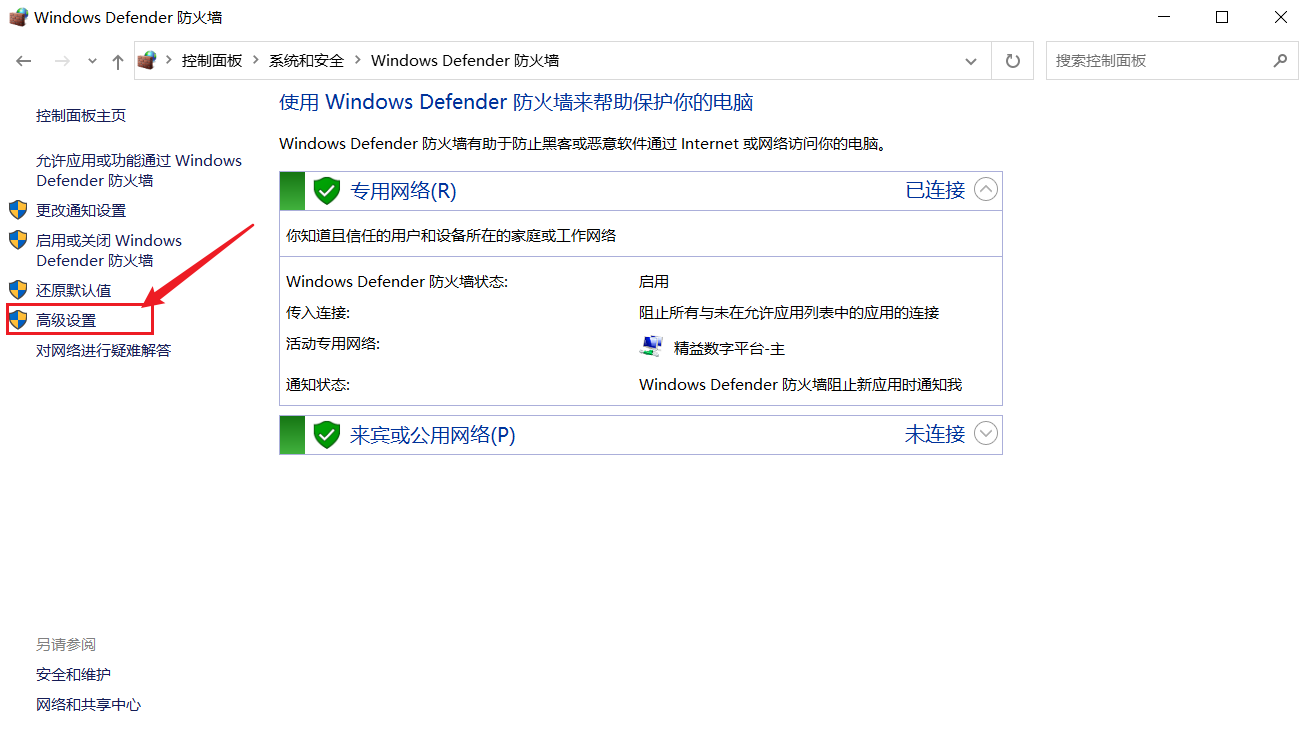
Task: Open 更改通知设置 link
Action: pos(81,211)
